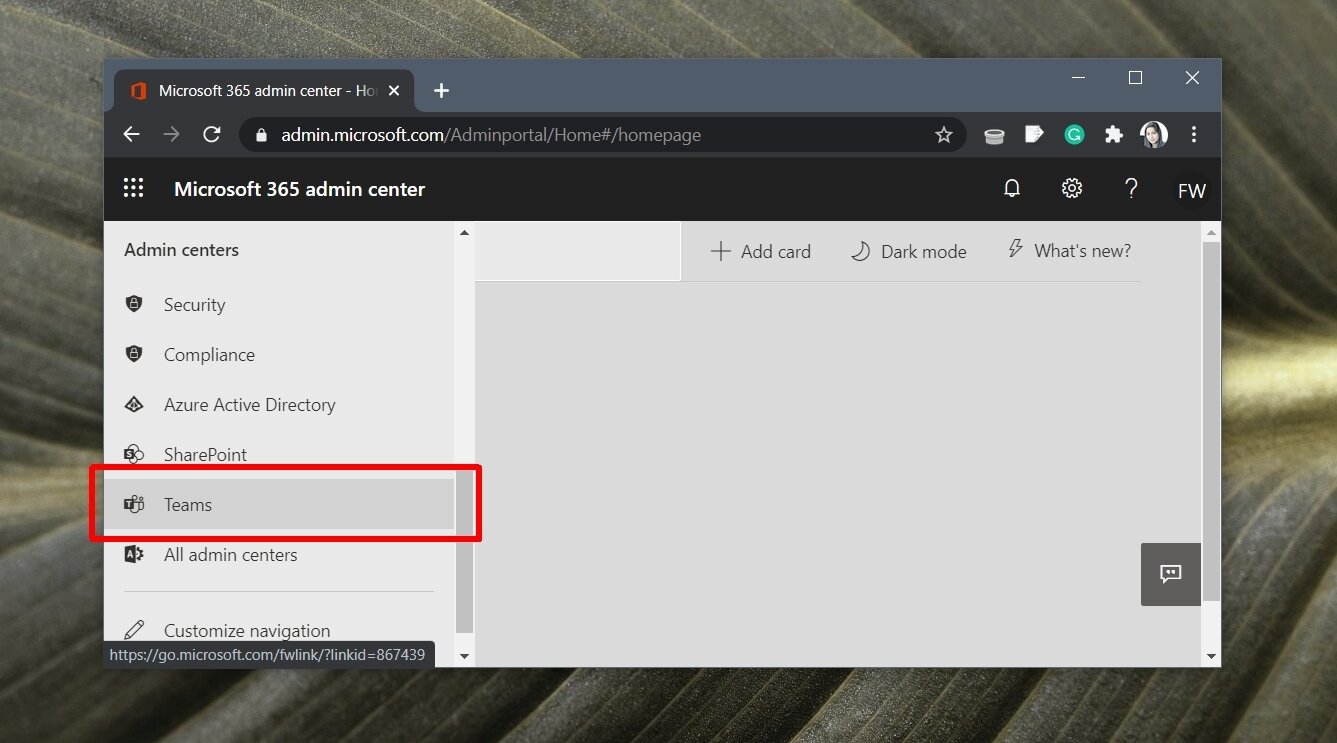Screen dimensions: 1337x743
Task: Click Customize navigation at sidebar bottom
Action: point(246,630)
